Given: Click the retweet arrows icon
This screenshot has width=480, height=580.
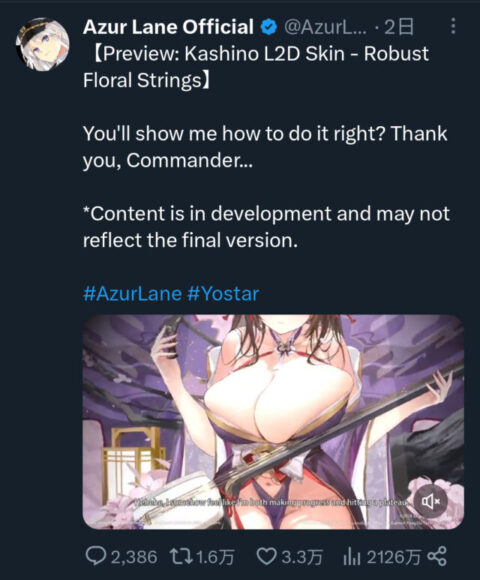Looking at the screenshot, I should tap(180, 556).
